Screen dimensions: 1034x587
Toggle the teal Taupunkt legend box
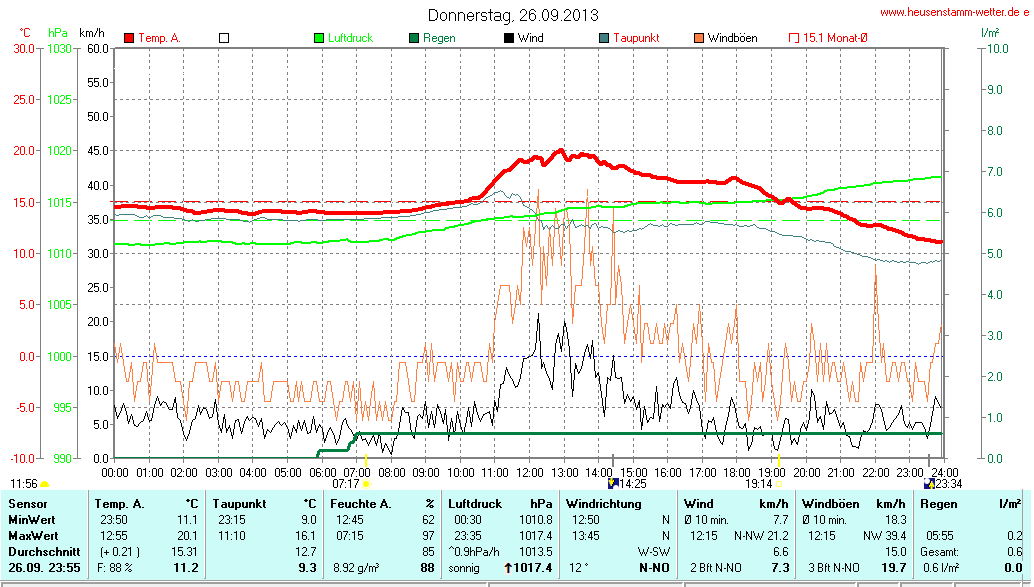604,38
